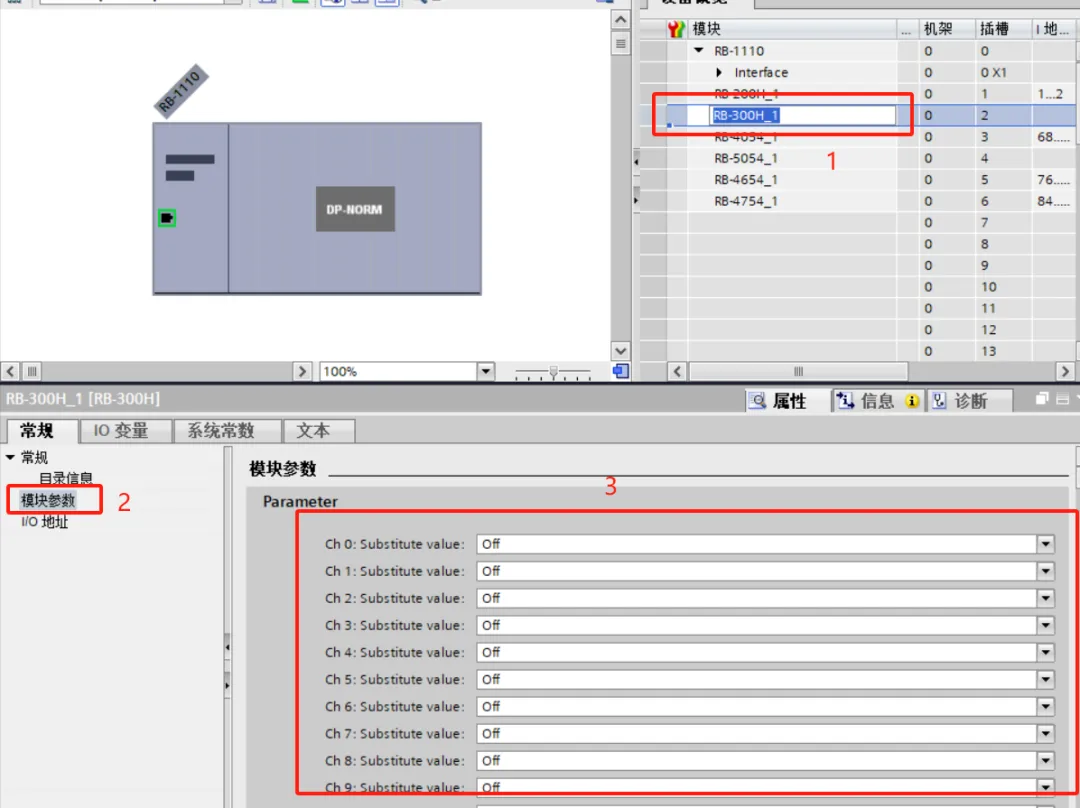Click the device view scroll down arrow

621,350
